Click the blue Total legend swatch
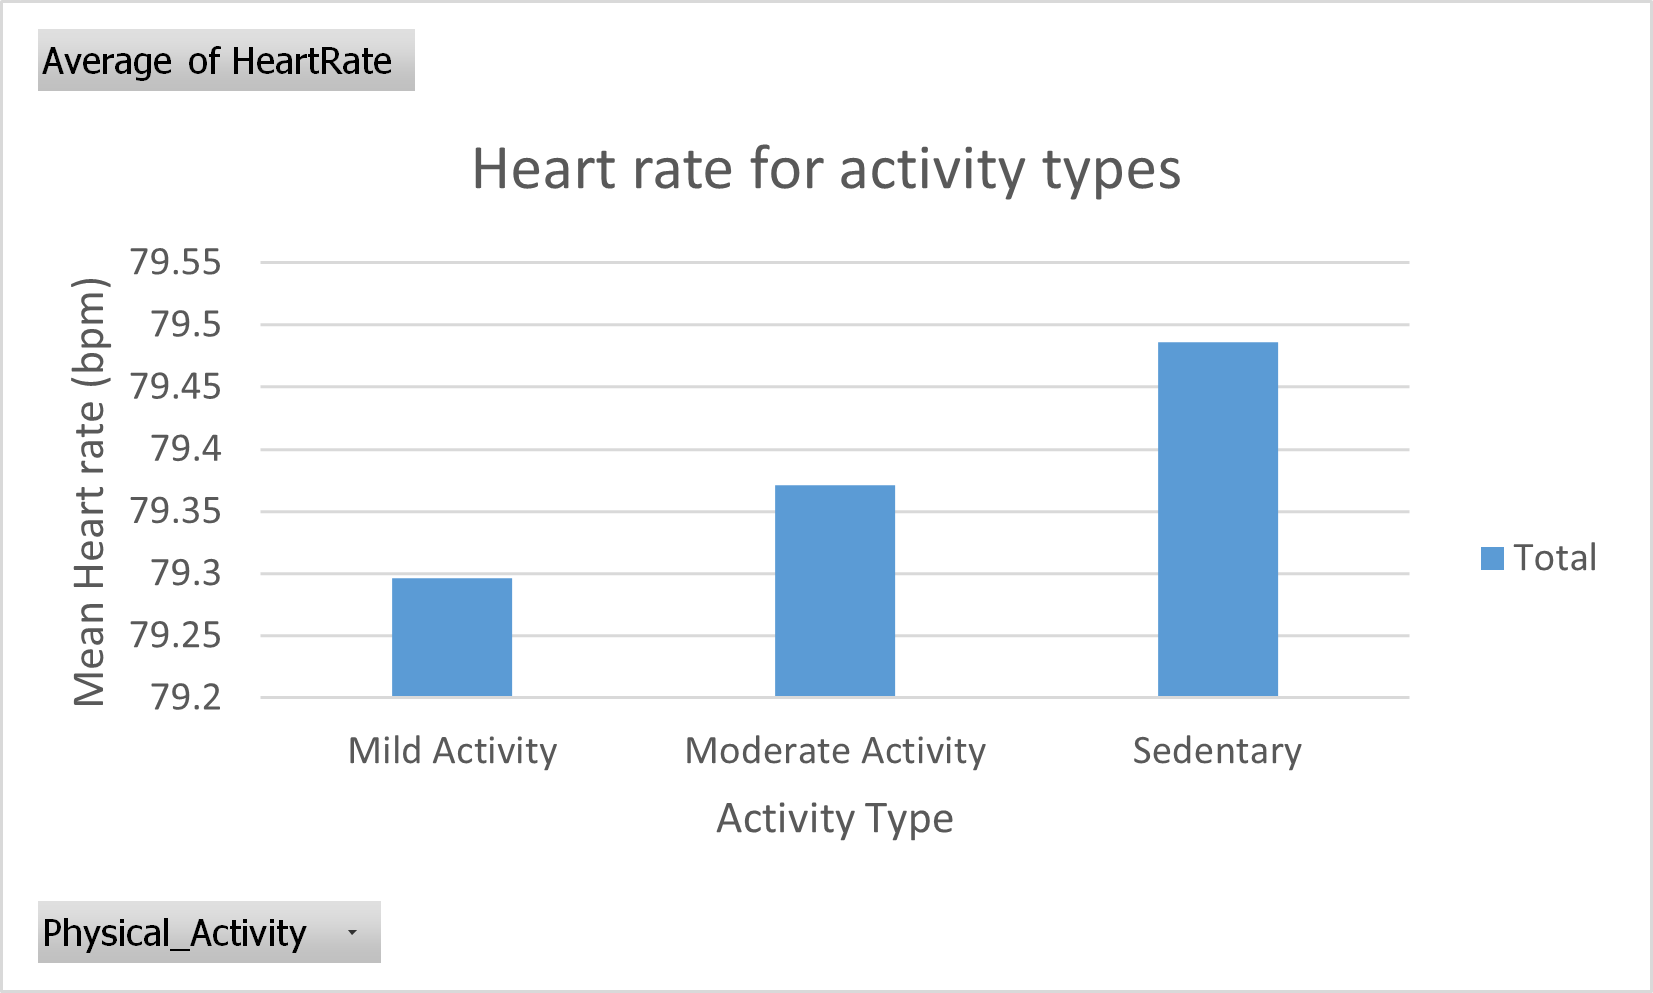The width and height of the screenshot is (1653, 993). 1492,558
